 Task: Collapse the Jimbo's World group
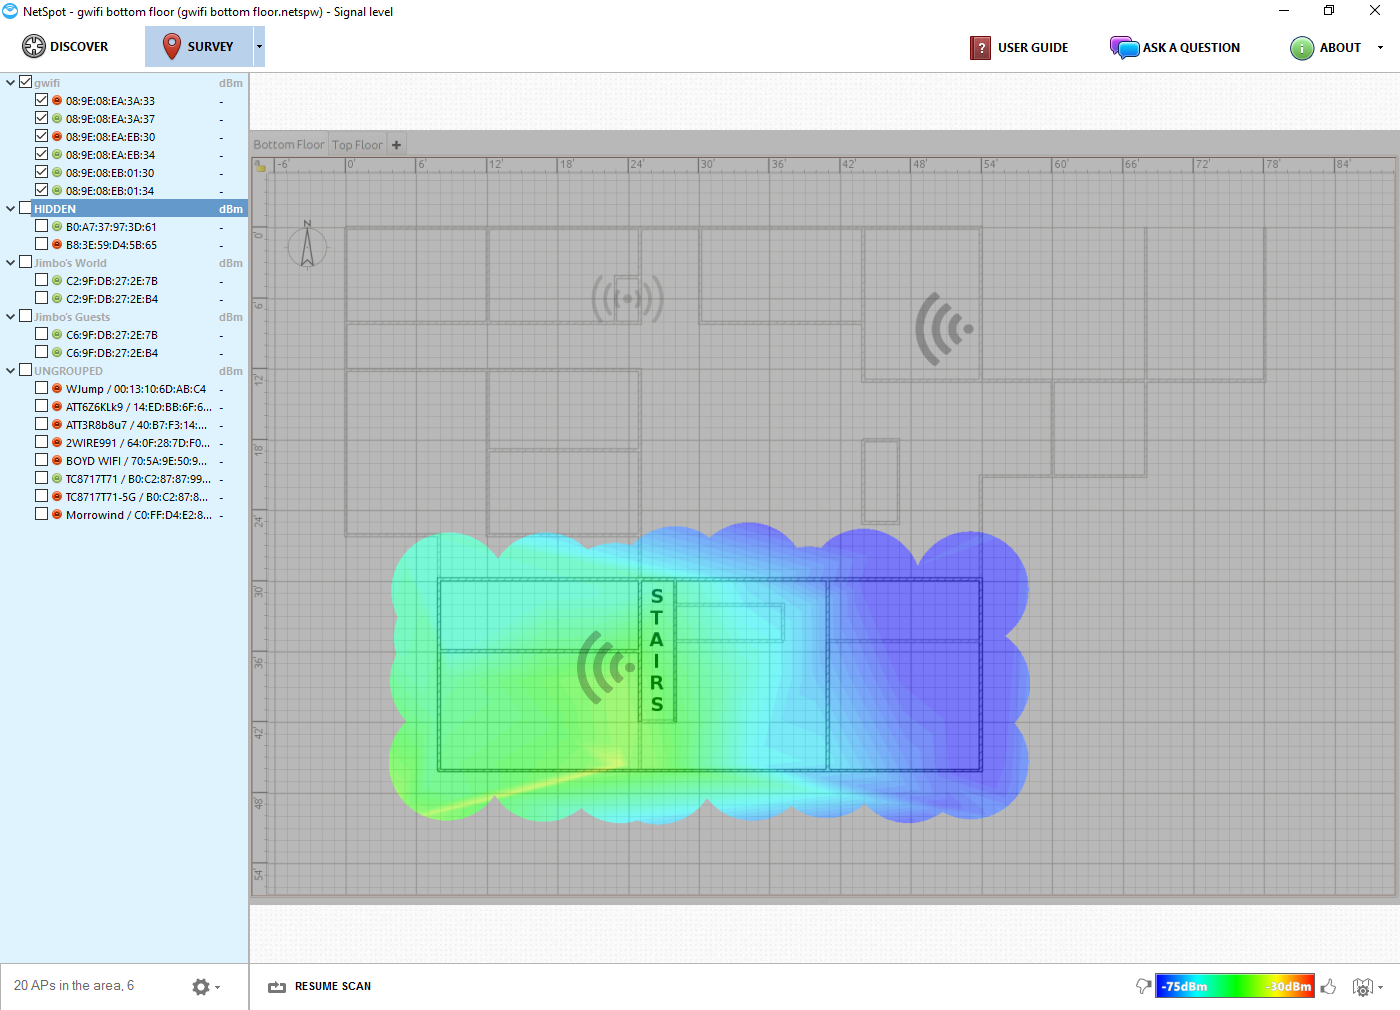click(x=11, y=262)
